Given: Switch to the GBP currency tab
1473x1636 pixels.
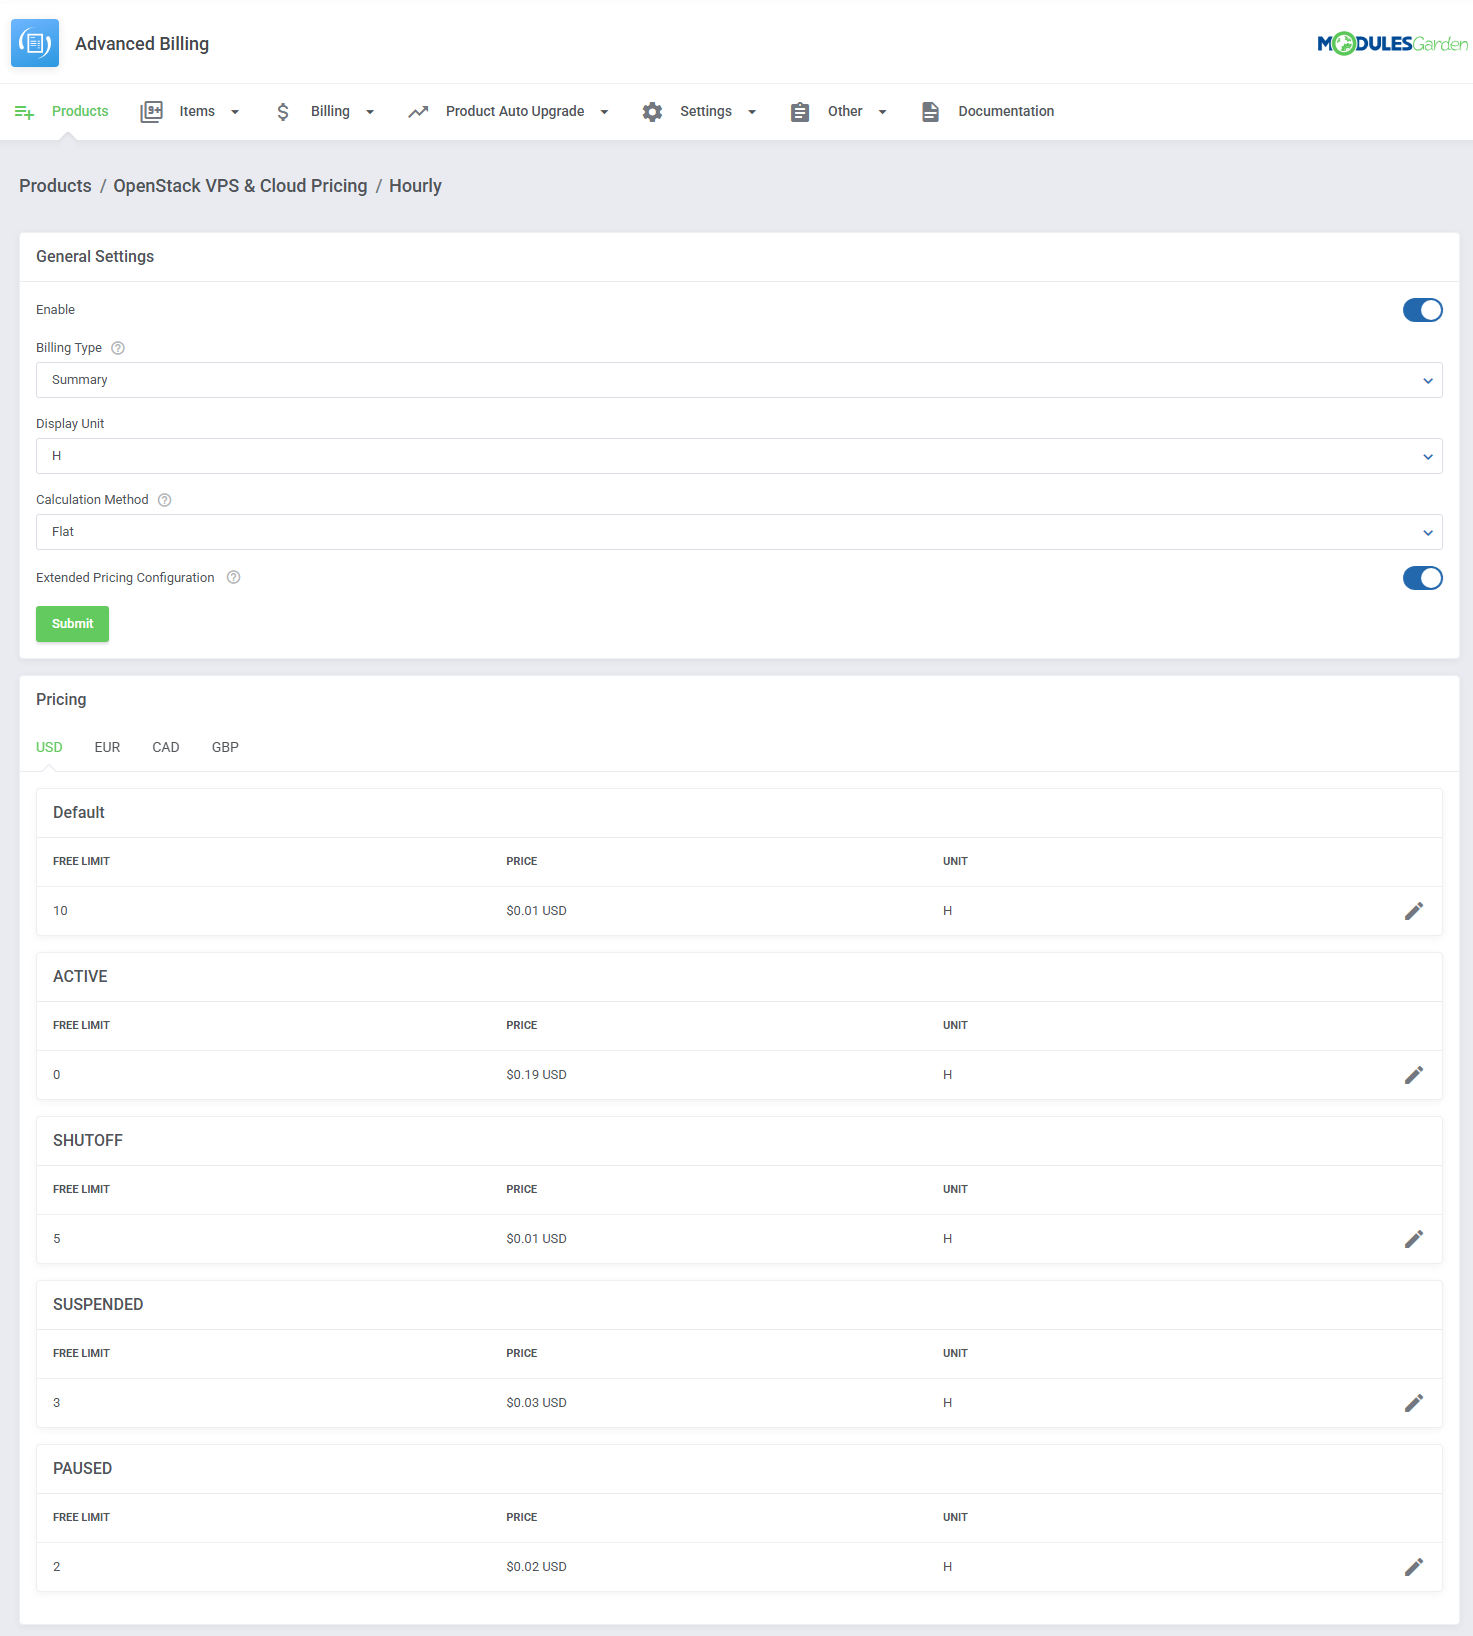Looking at the screenshot, I should 225,747.
